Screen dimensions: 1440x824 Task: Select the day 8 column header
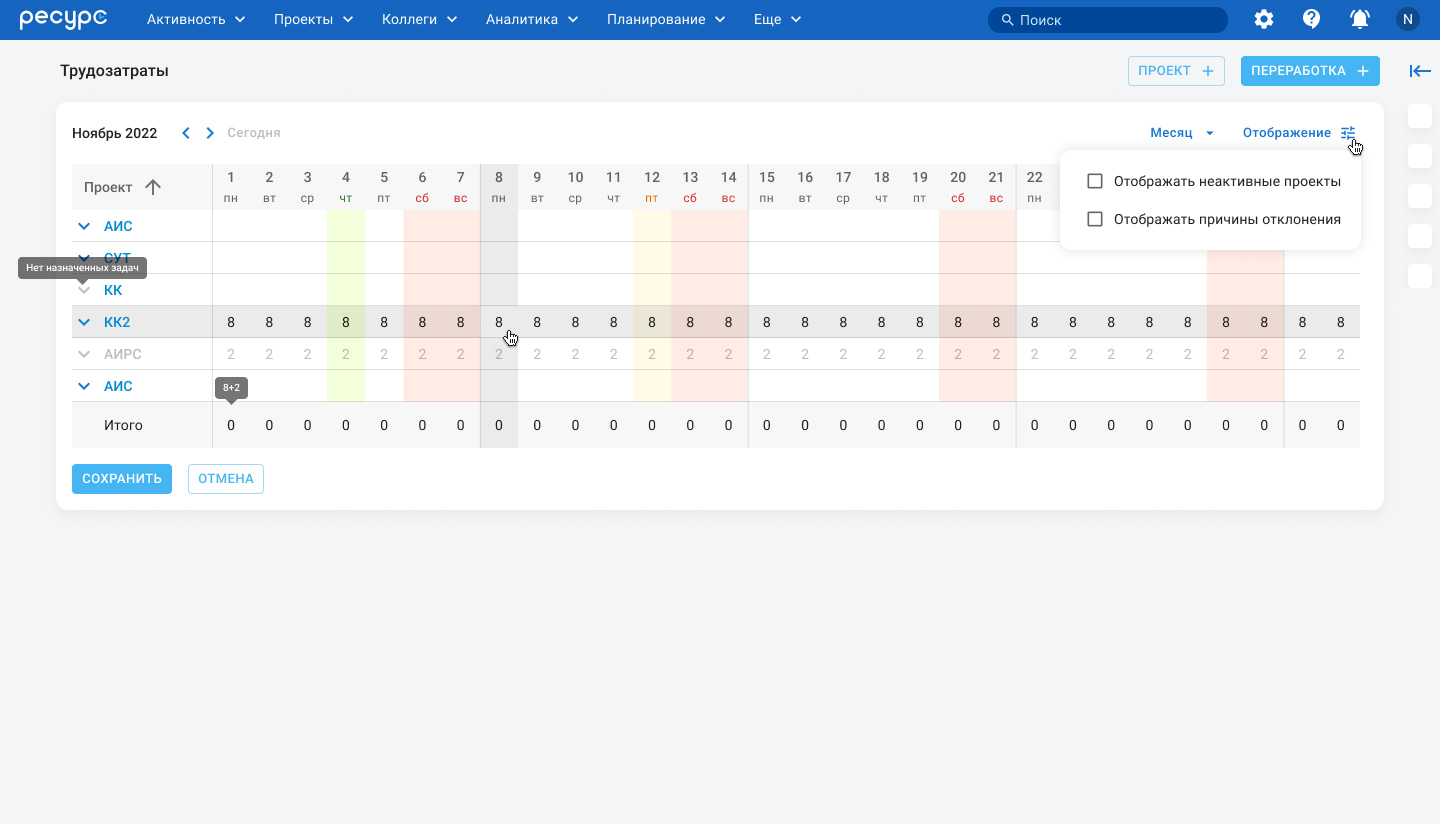click(x=499, y=187)
